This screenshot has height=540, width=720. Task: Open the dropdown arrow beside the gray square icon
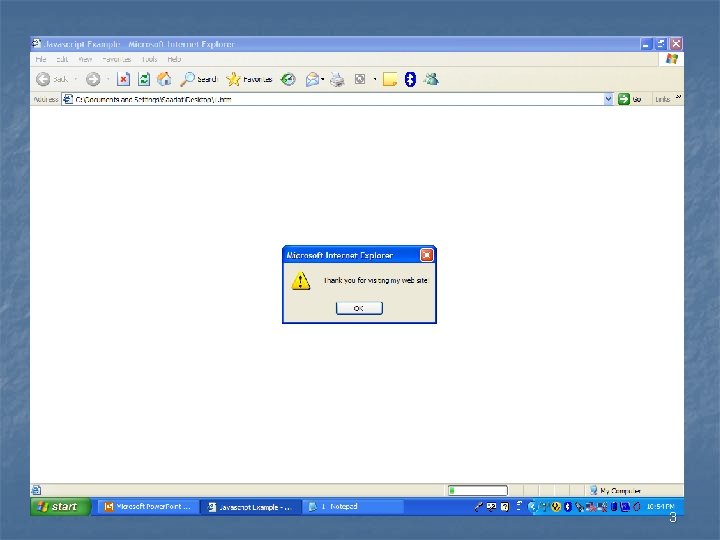(x=375, y=79)
